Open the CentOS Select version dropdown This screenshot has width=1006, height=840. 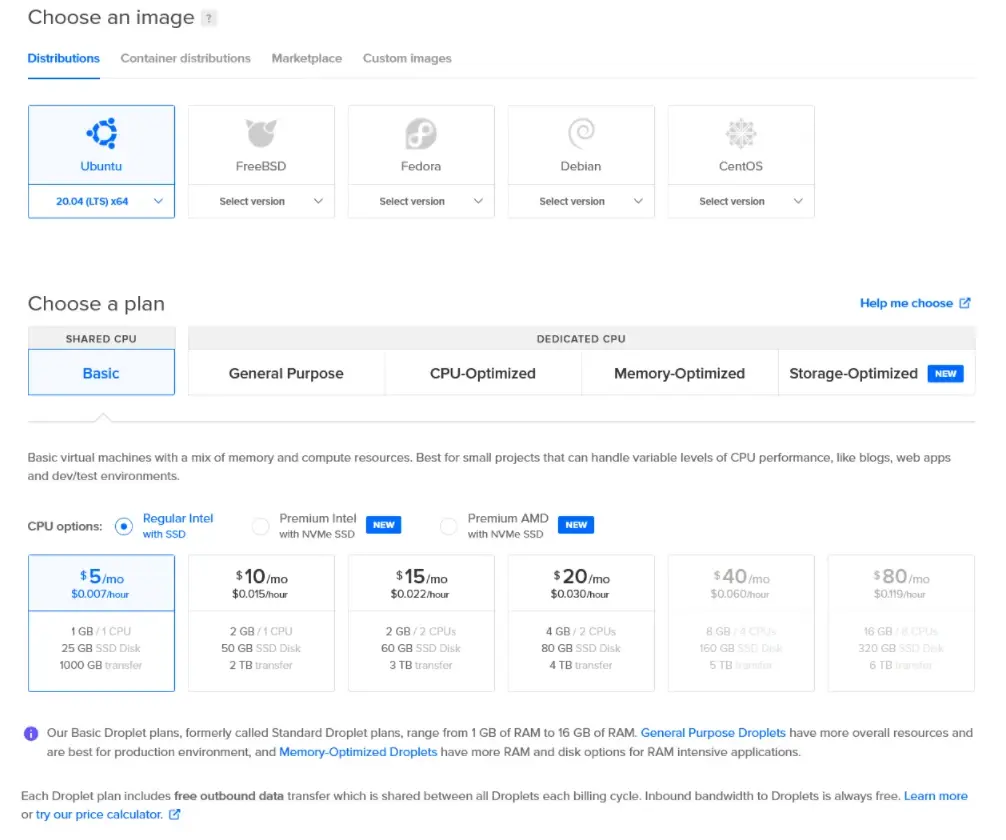point(741,201)
